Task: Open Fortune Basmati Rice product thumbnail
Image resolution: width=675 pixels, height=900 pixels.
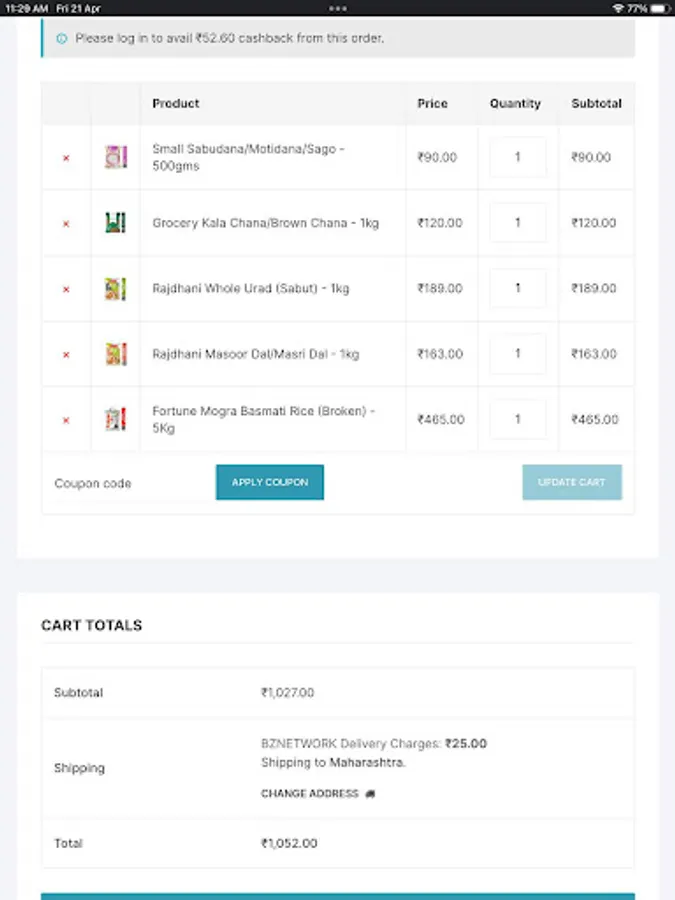Action: point(116,419)
